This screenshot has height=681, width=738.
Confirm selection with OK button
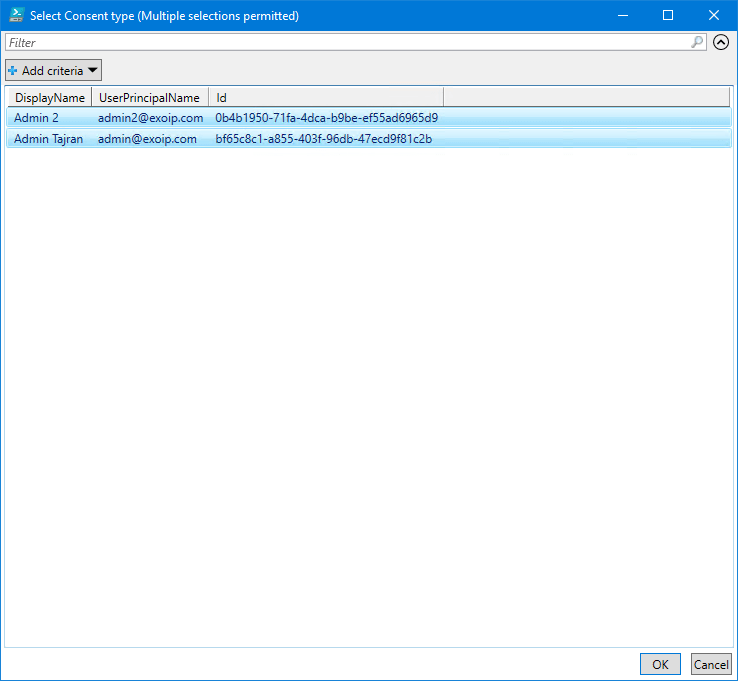pyautogui.click(x=660, y=664)
